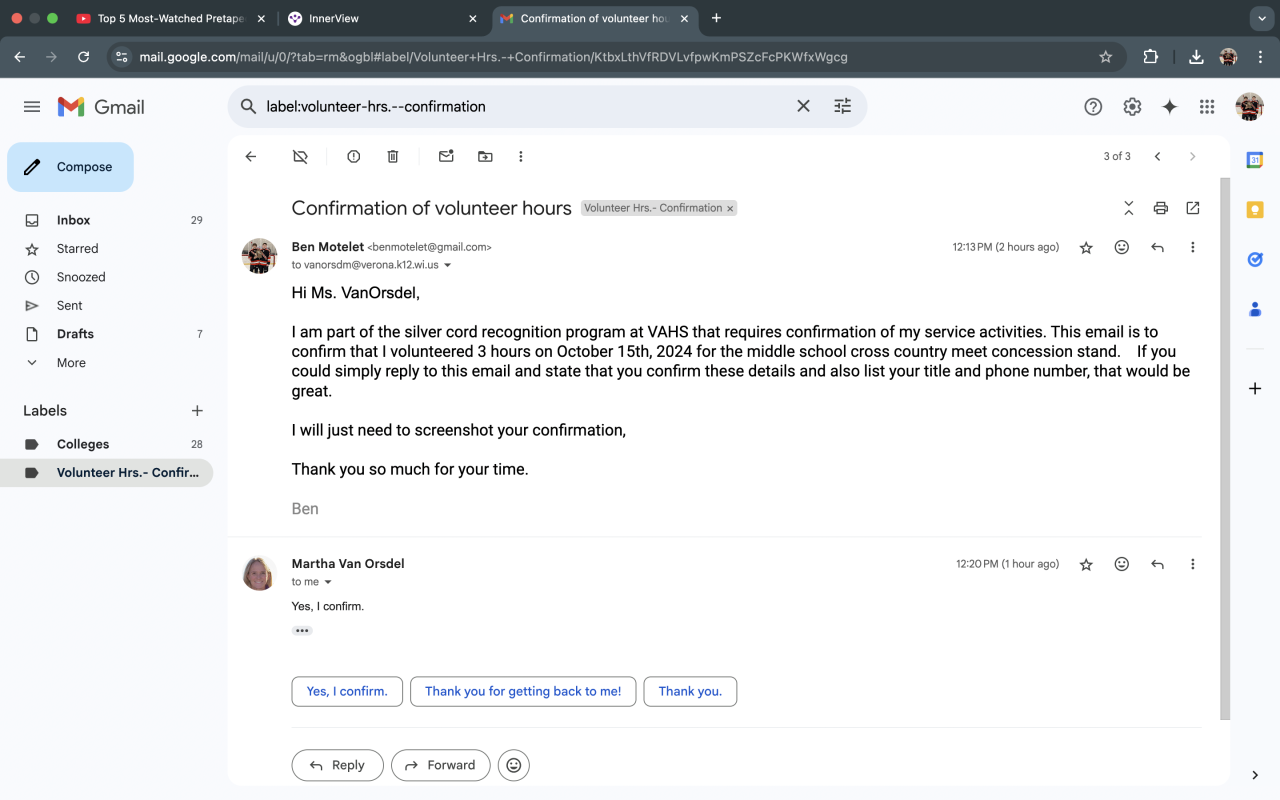The image size is (1280, 800).
Task: Open conversation in new window
Action: 1193,208
